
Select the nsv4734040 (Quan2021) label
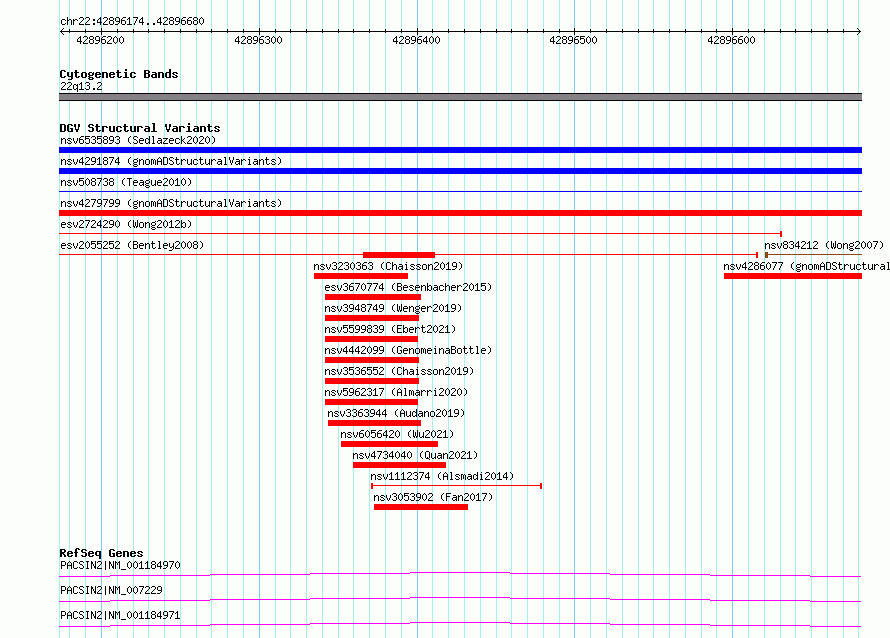pyautogui.click(x=415, y=455)
